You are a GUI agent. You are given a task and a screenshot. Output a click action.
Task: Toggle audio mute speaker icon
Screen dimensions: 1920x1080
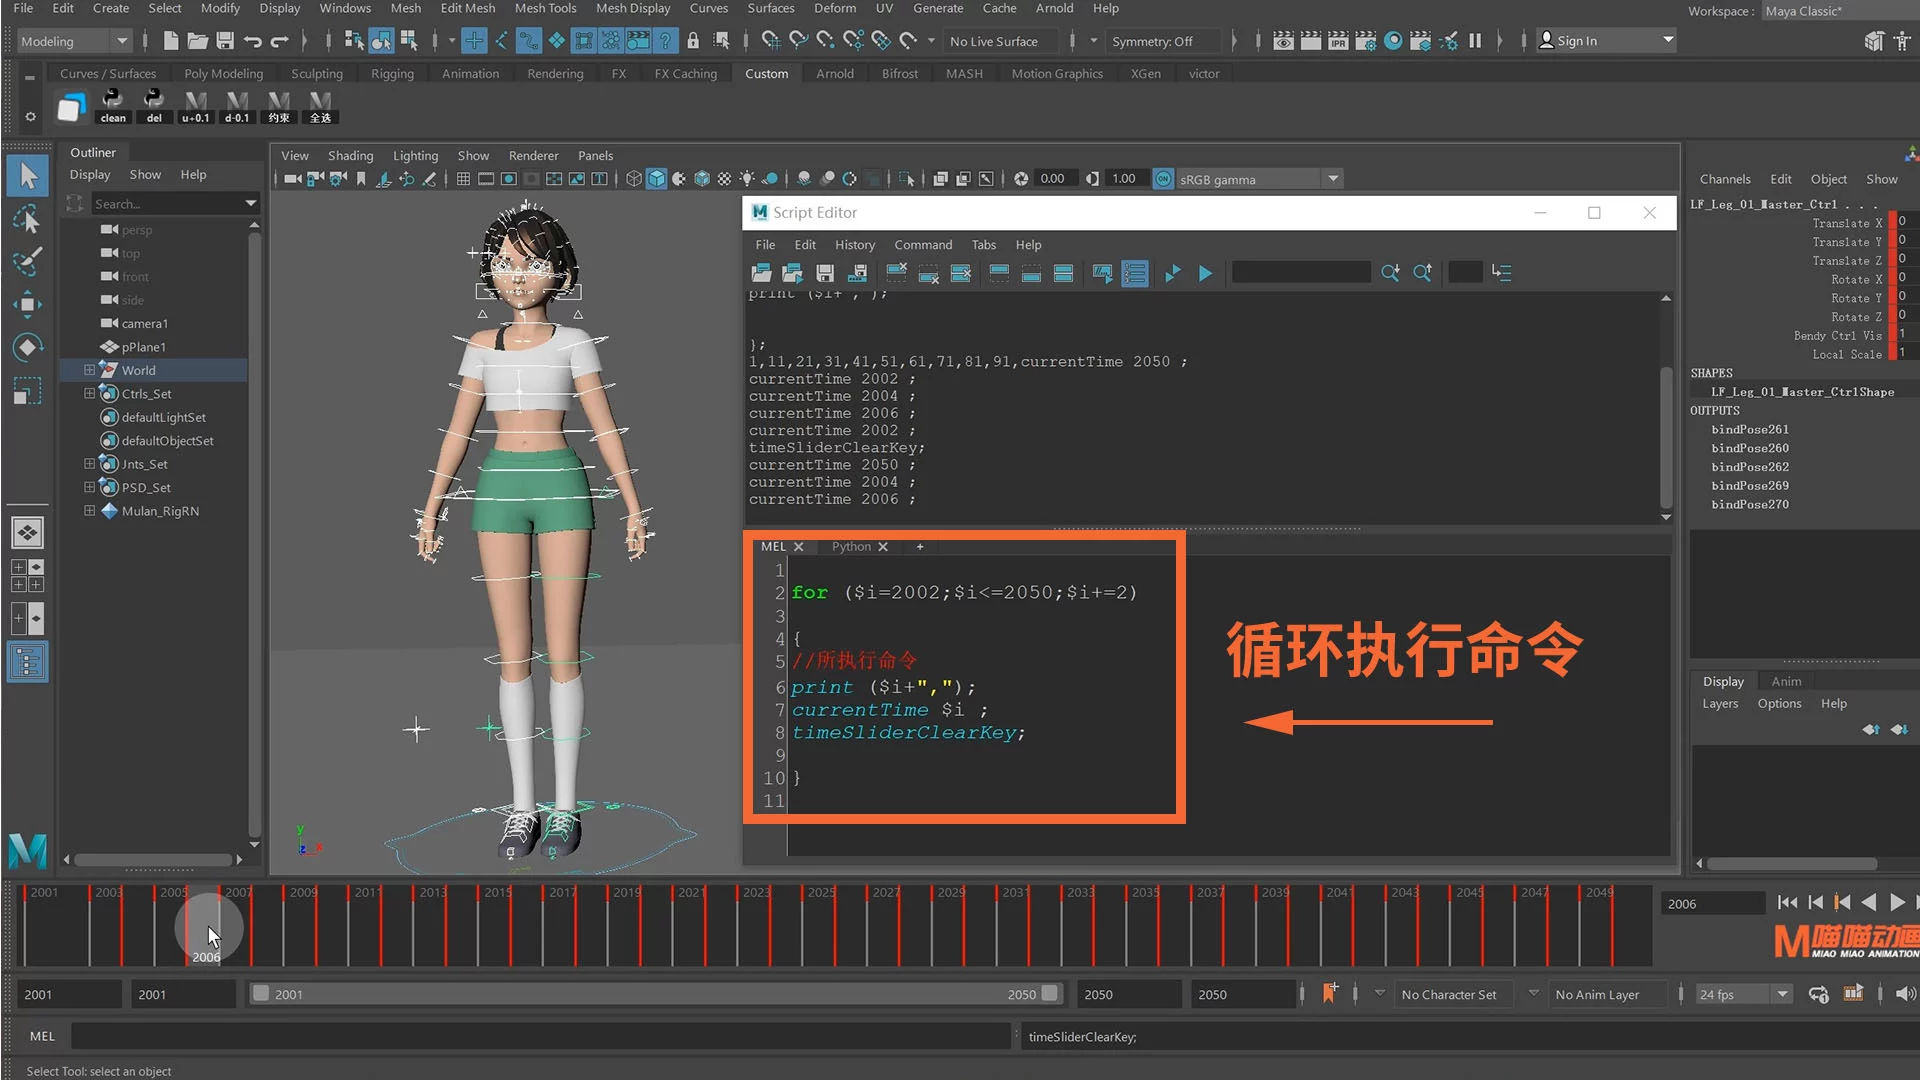pos(1905,993)
